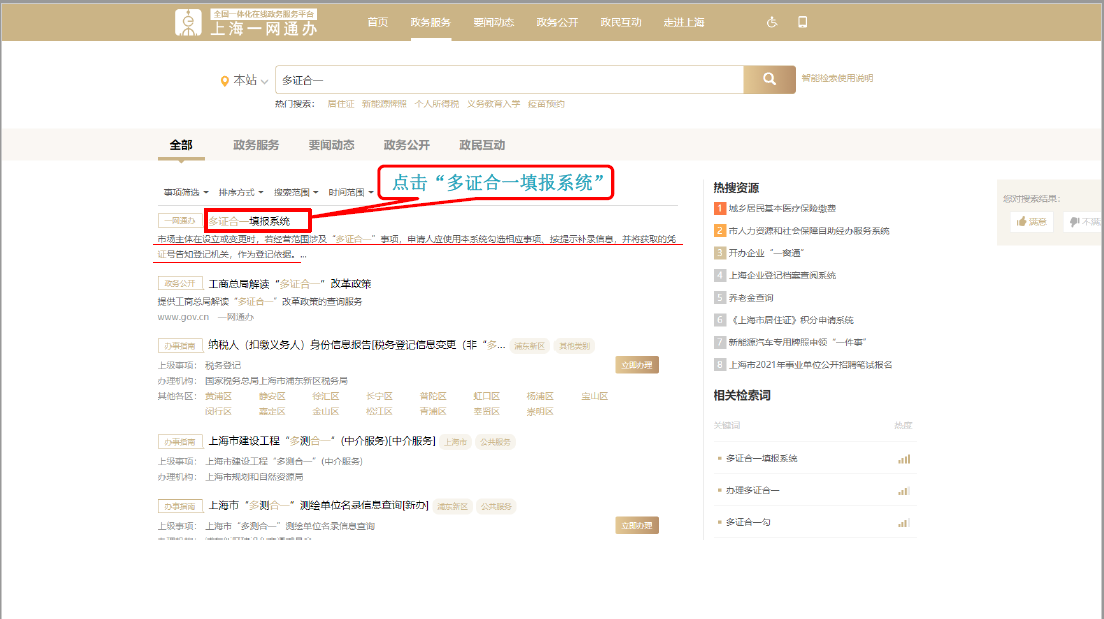Click the location pin beside 本站
The height and width of the screenshot is (619, 1104).
point(225,81)
